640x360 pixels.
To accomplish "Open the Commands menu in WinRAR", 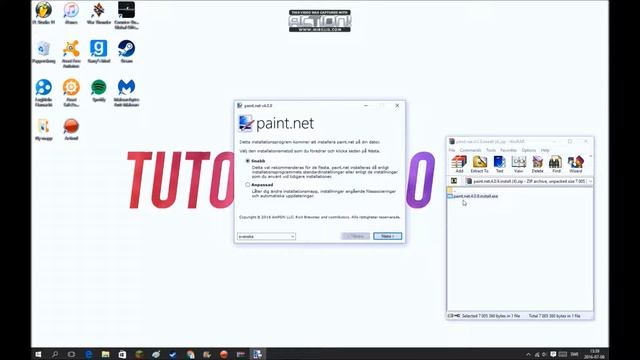I will coord(470,150).
